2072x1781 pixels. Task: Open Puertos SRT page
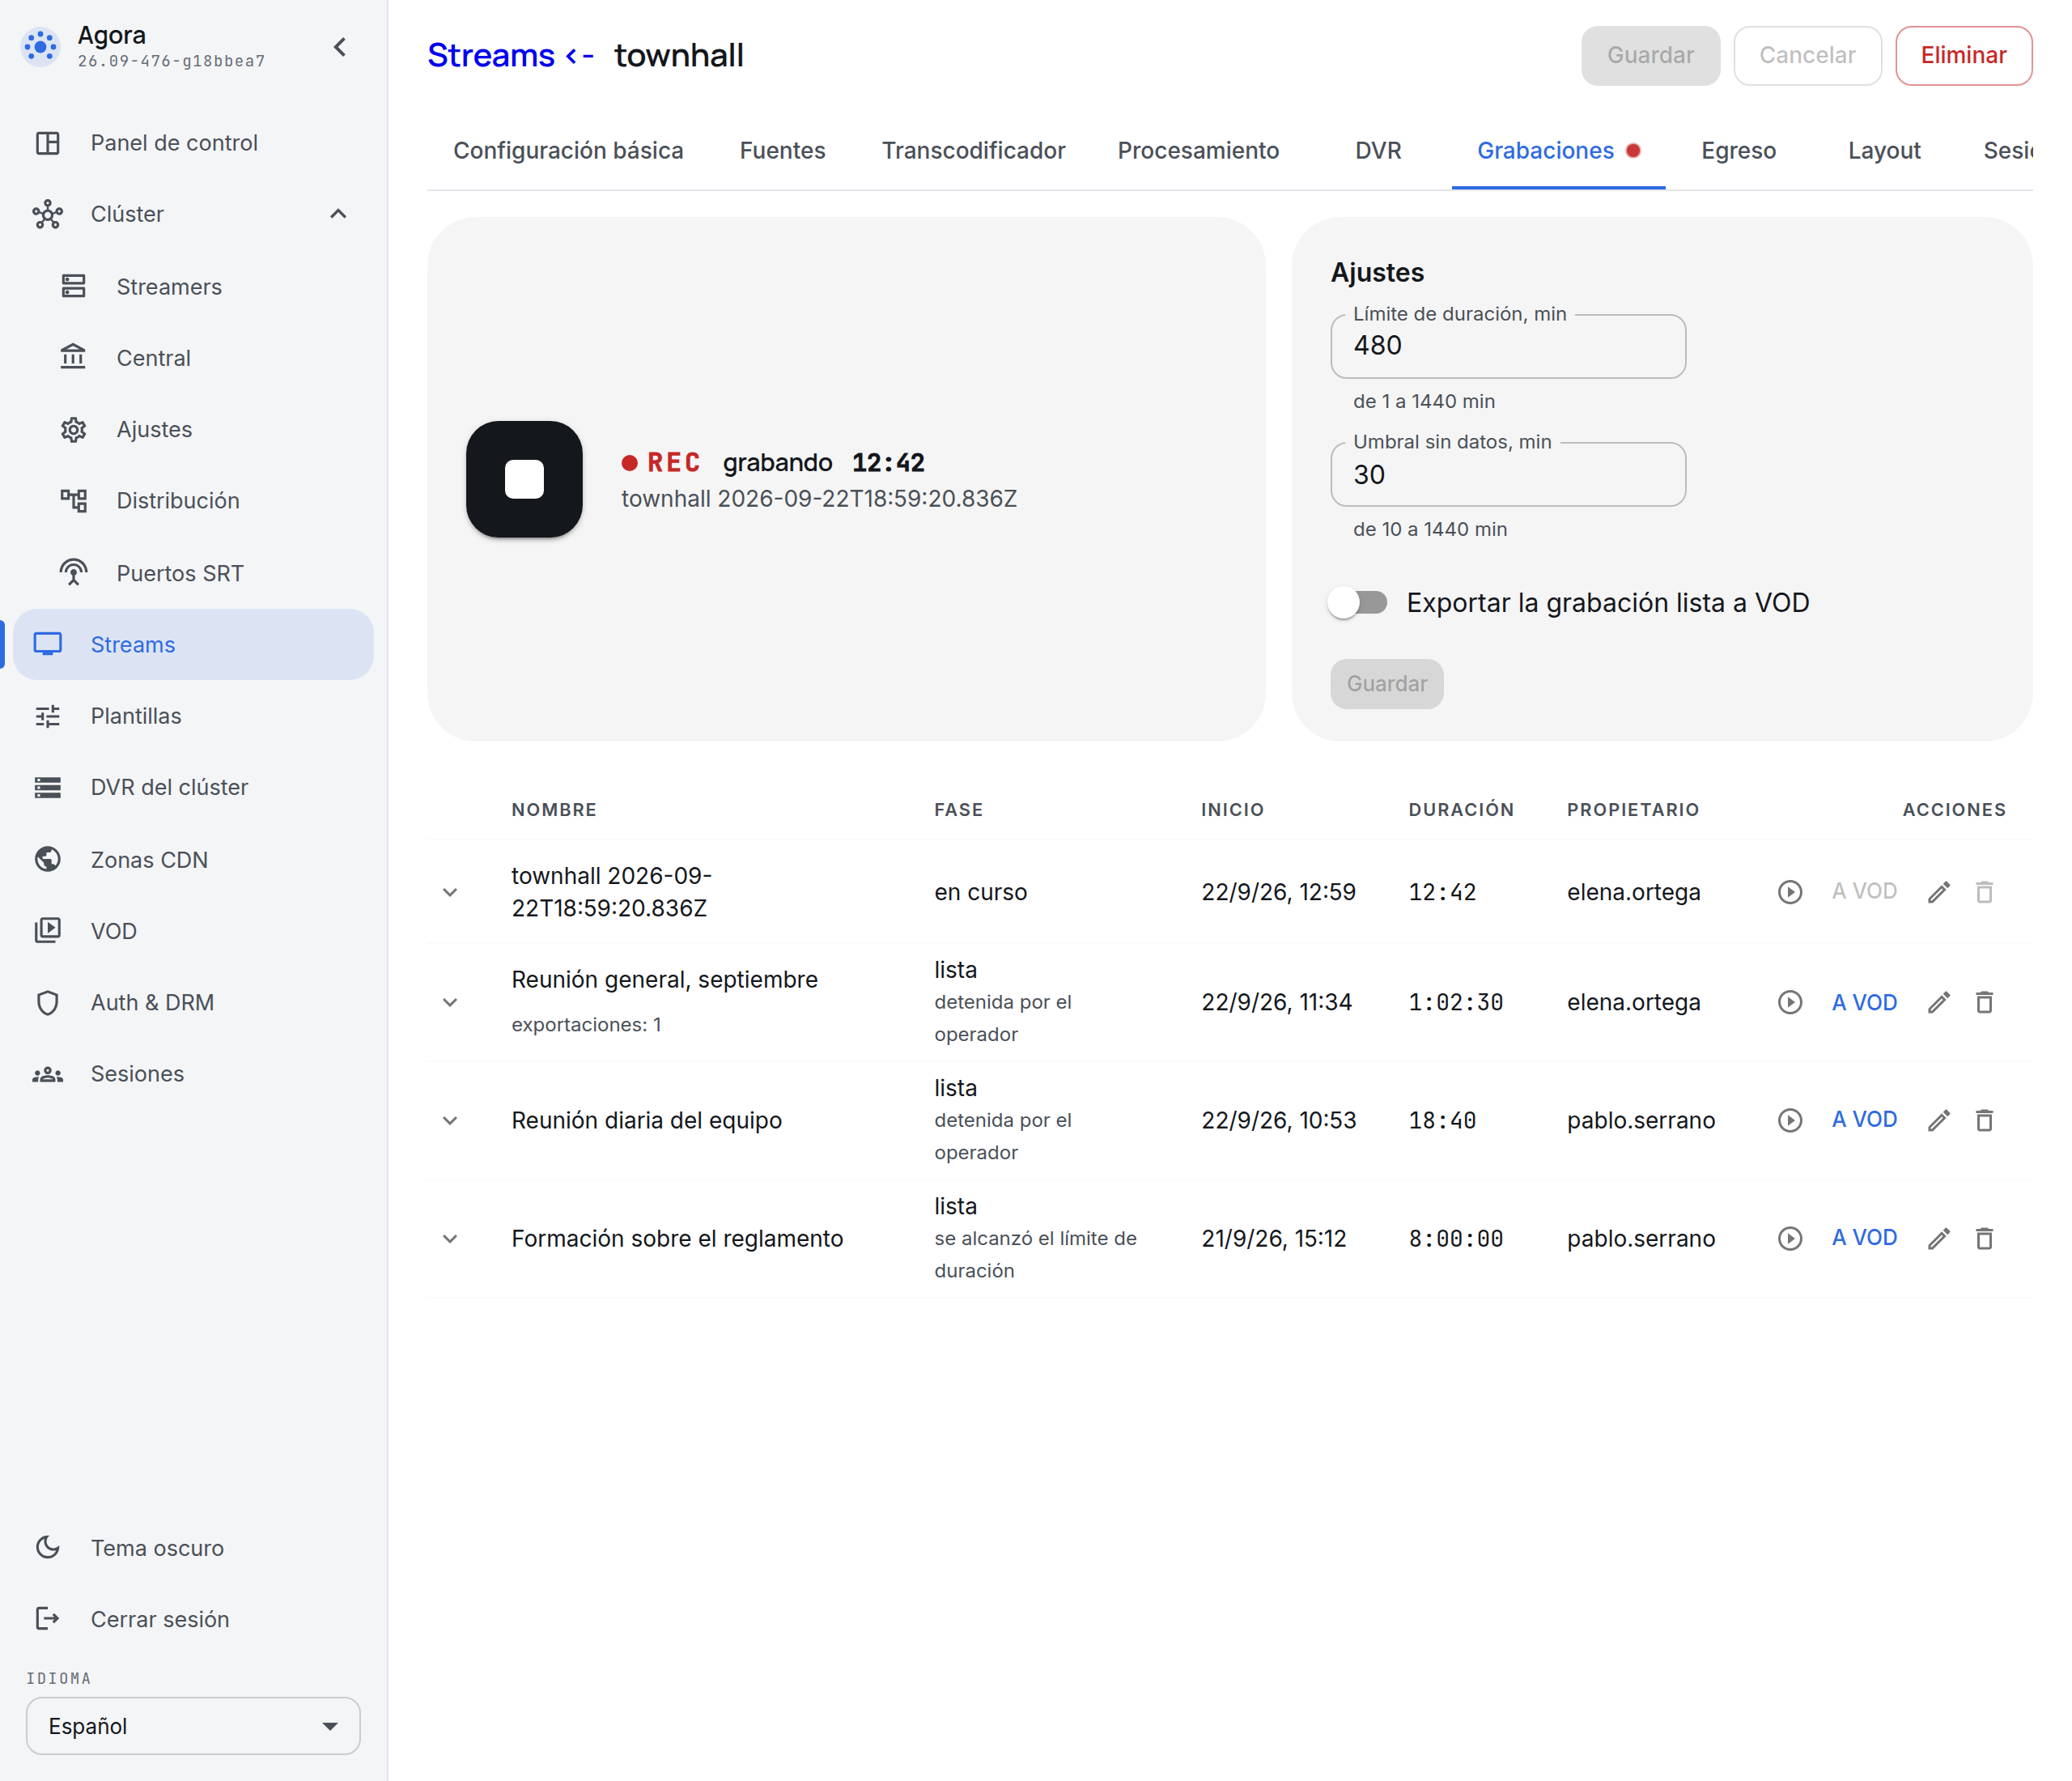194,573
